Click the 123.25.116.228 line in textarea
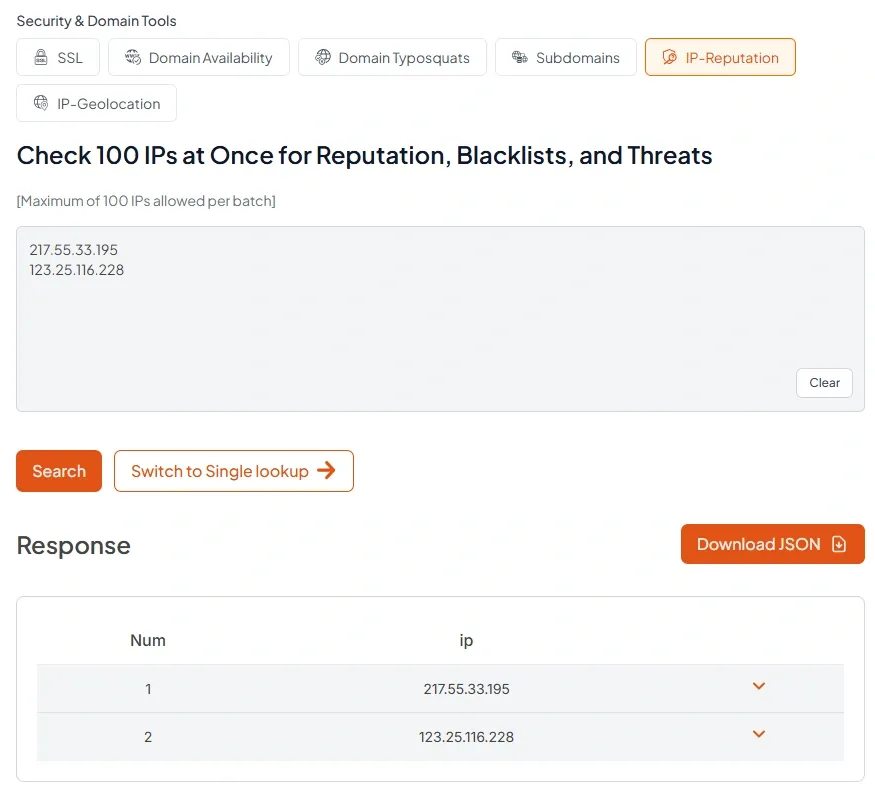875x792 pixels. [x=76, y=270]
